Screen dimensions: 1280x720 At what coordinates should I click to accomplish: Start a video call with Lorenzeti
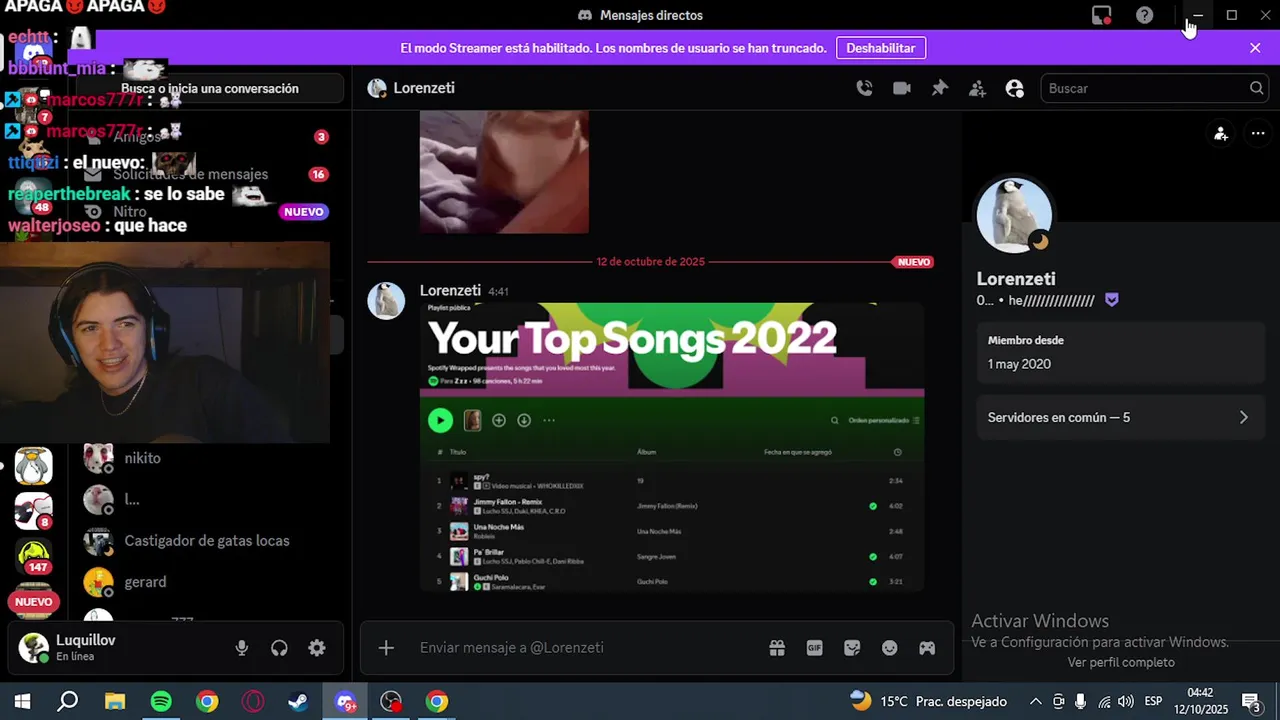coord(902,88)
